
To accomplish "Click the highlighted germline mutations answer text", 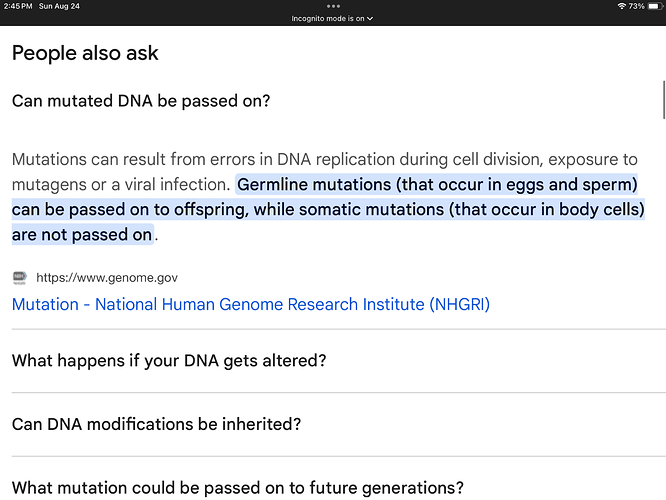I will coord(328,209).
